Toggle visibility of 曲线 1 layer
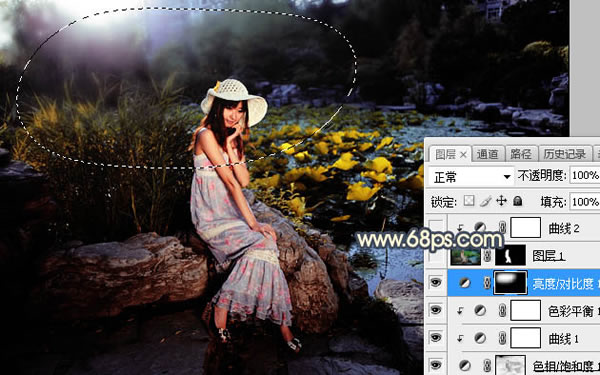 pyautogui.click(x=436, y=338)
